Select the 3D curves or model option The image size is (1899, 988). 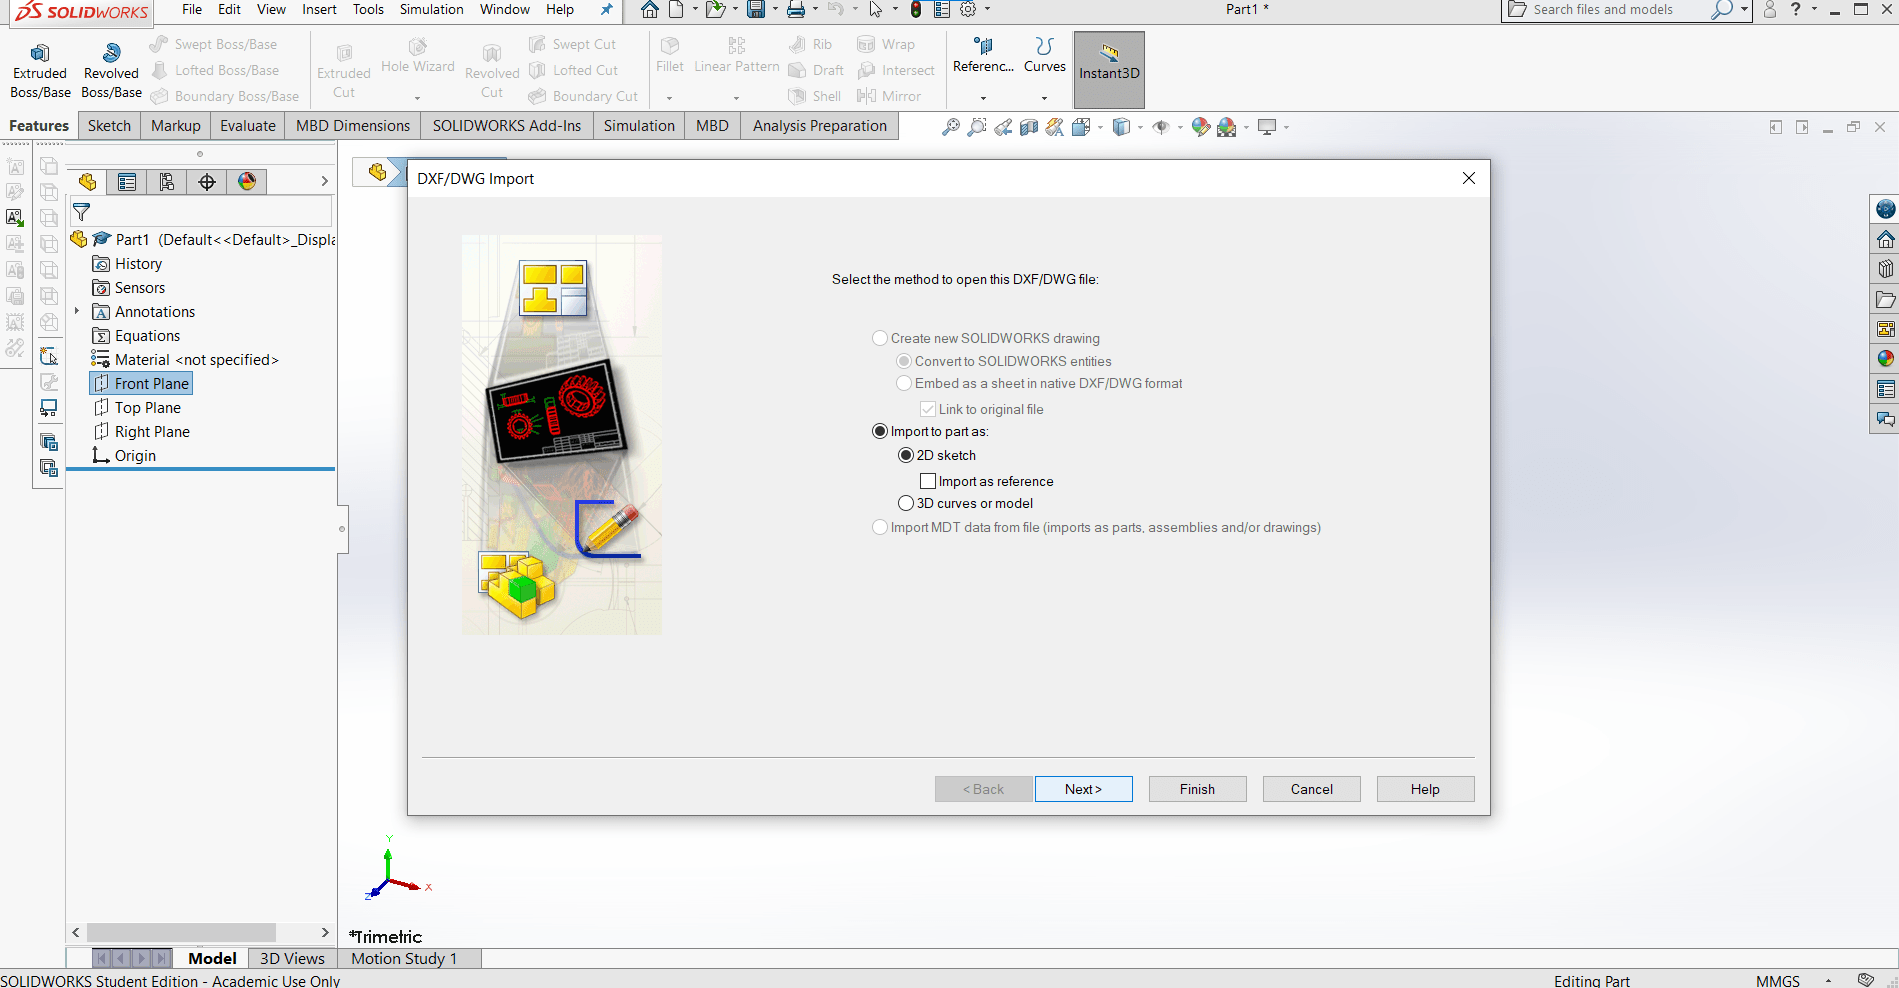(906, 503)
